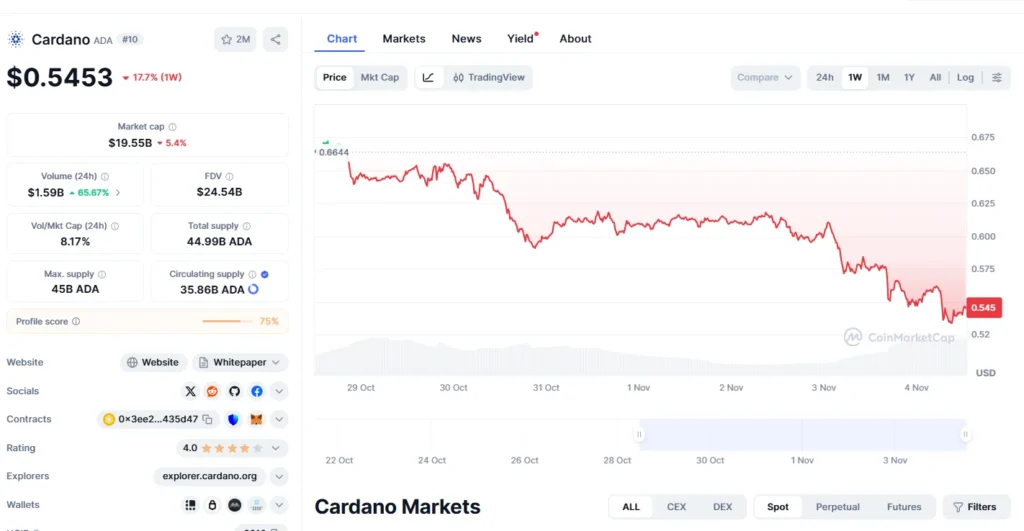Add token to MetaMask fox icon

pyautogui.click(x=256, y=420)
